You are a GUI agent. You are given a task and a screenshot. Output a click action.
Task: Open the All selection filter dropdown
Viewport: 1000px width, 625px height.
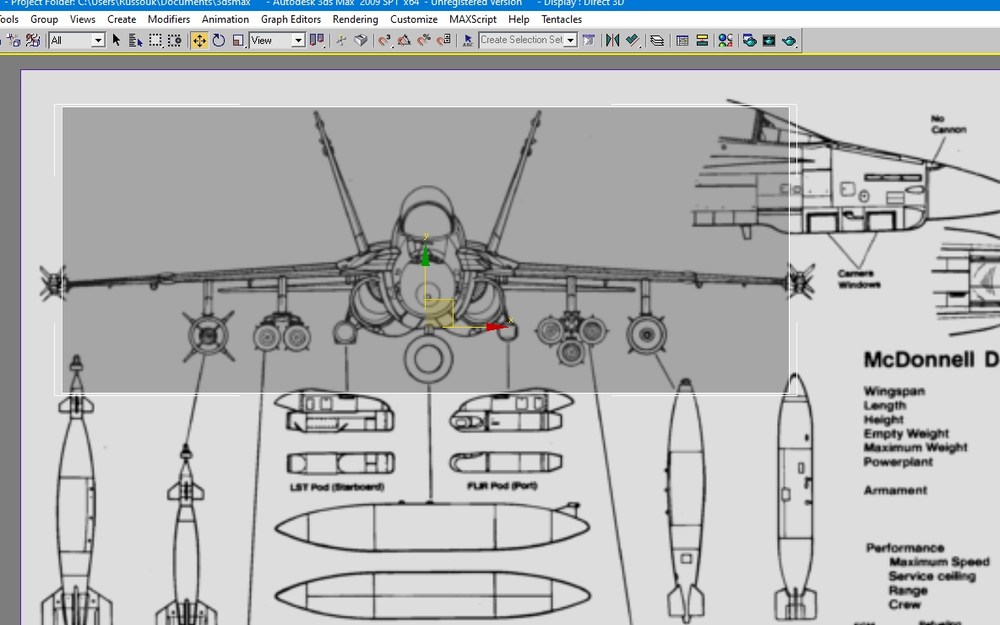point(77,40)
